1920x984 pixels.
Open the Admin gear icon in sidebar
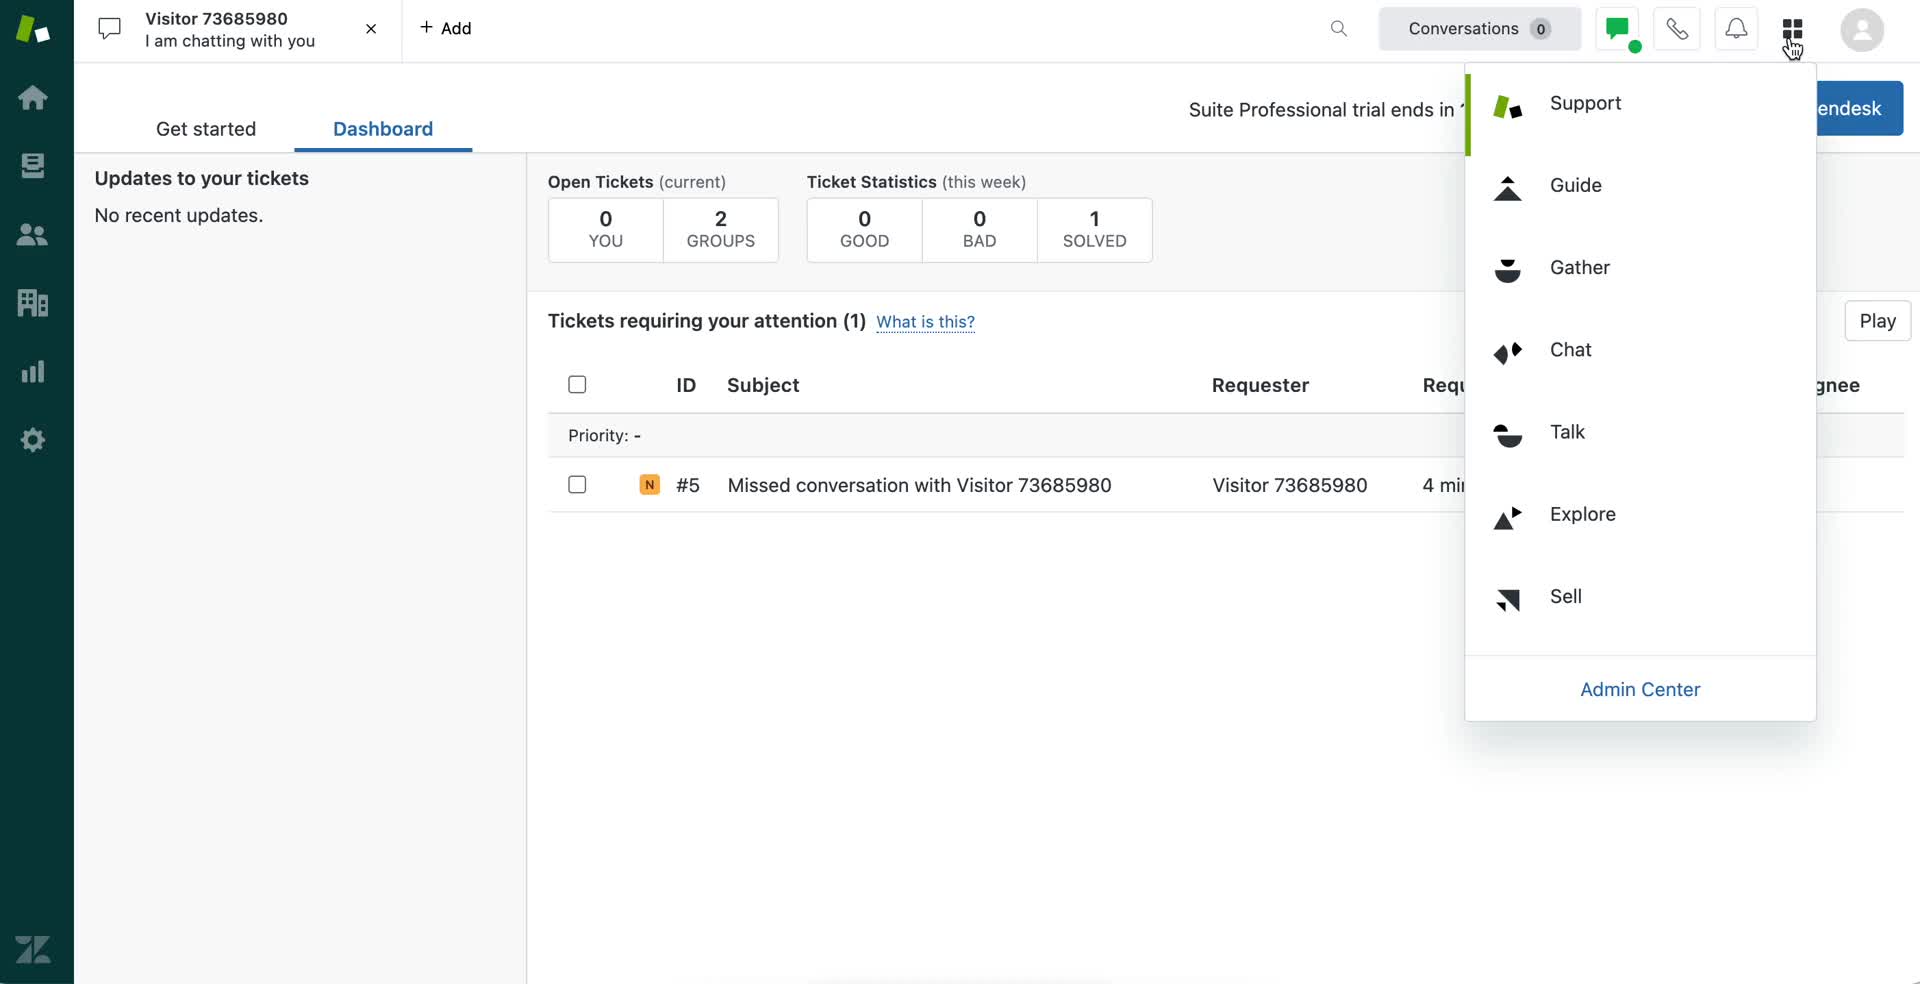33,440
